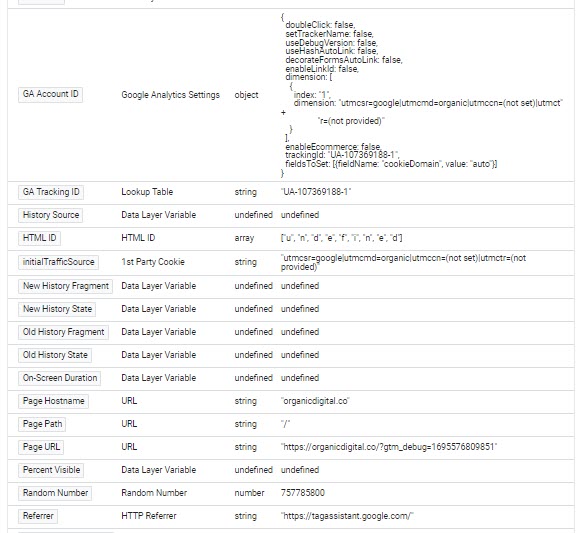
Task: Click the Page Hostname URL type text
Action: [x=129, y=401]
